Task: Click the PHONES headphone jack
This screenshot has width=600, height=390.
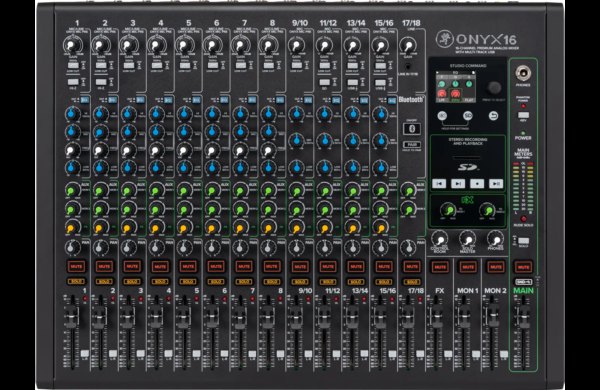Action: point(523,73)
